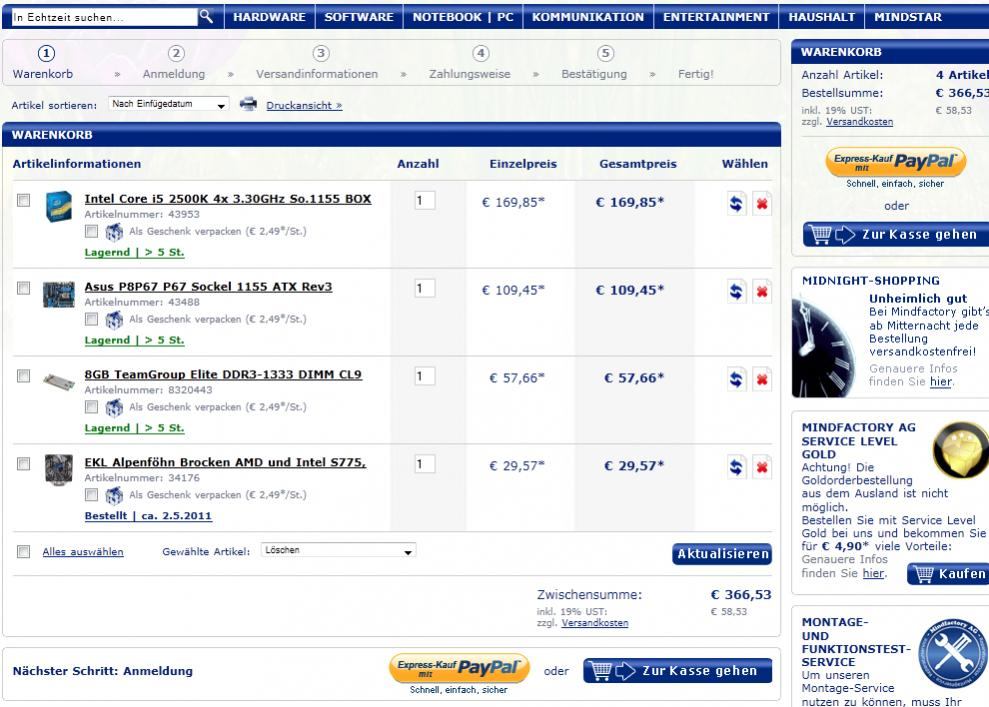Click the In Echtzeit suchen search field
Image resolution: width=989 pixels, height=707 pixels.
104,17
